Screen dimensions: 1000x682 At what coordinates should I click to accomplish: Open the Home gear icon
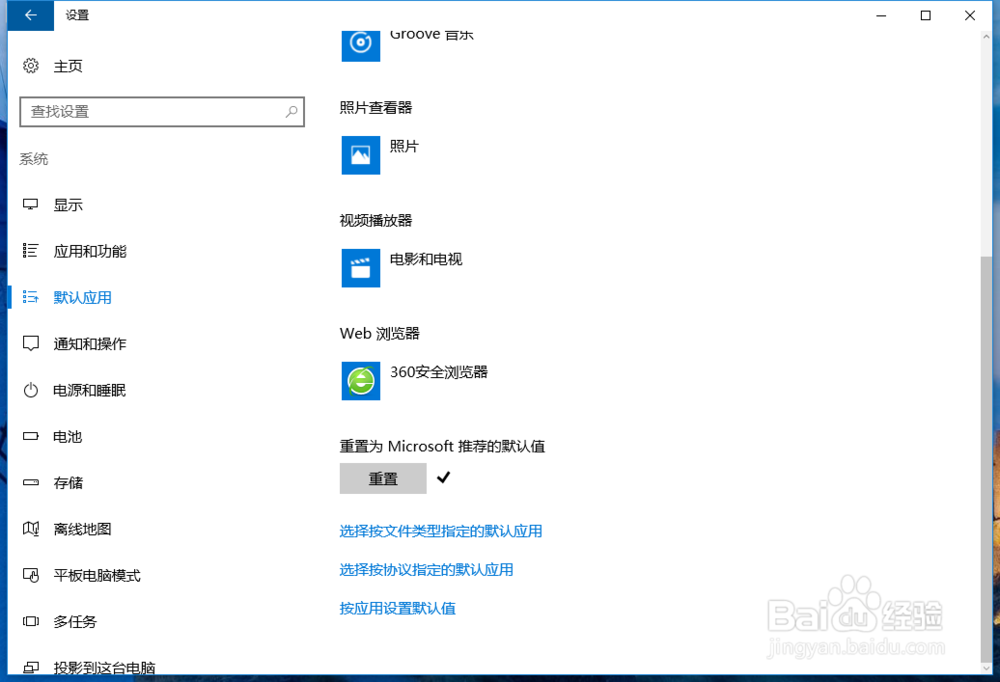31,66
